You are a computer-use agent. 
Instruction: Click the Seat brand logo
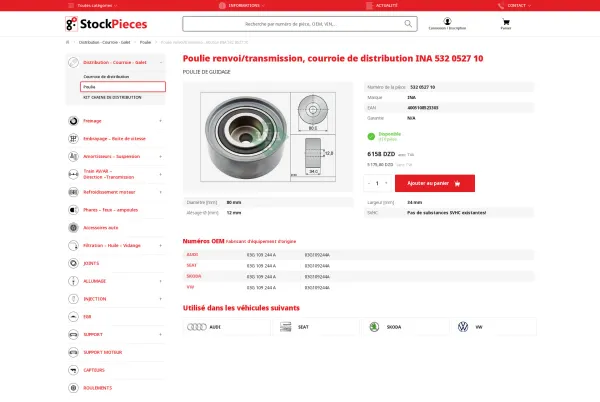pos(285,327)
